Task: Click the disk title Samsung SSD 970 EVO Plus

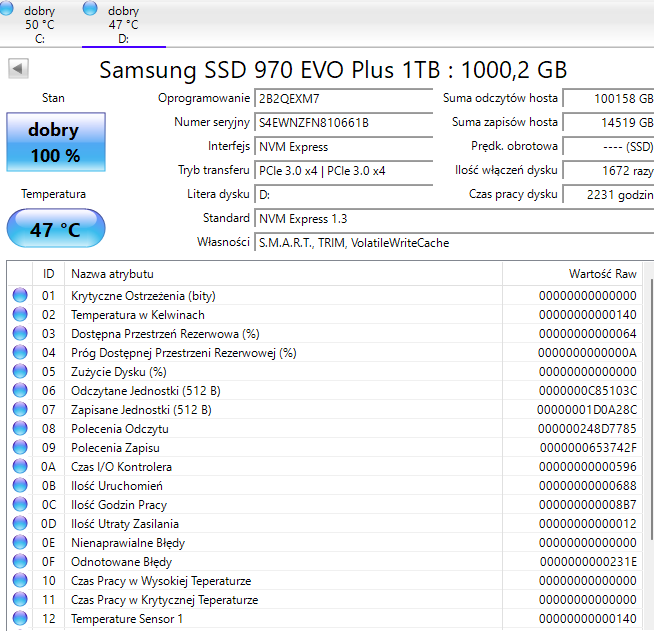Action: 333,69
